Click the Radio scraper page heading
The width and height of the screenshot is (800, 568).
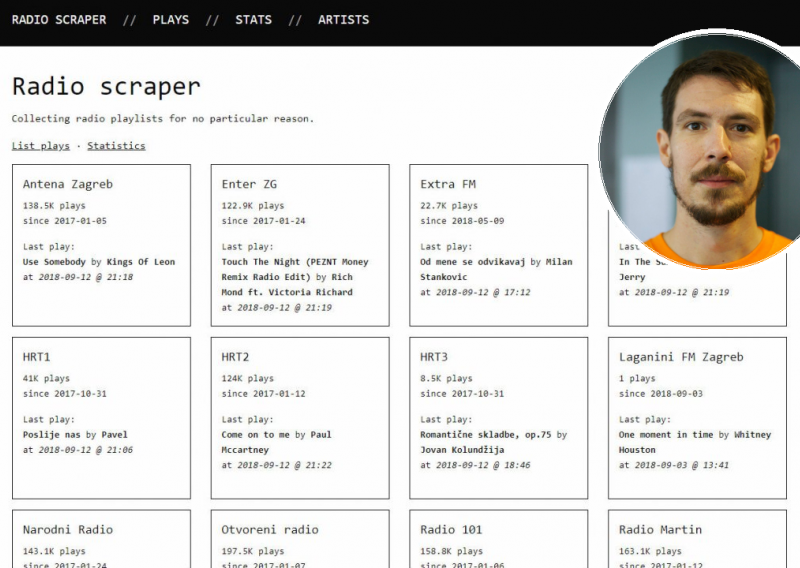[x=106, y=86]
